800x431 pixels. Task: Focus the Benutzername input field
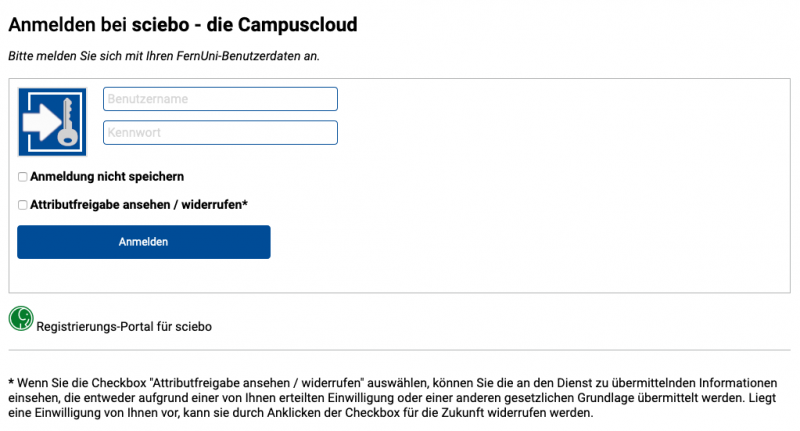[220, 99]
